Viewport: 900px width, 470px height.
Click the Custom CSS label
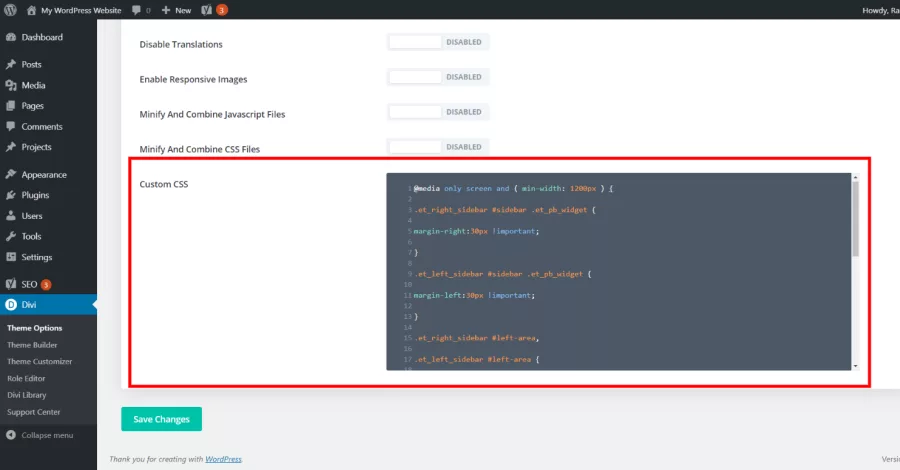[x=164, y=184]
